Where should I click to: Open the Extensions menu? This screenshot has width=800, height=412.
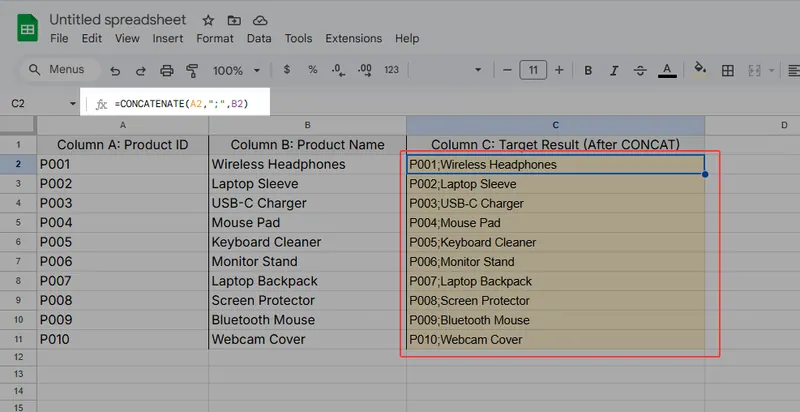(353, 38)
